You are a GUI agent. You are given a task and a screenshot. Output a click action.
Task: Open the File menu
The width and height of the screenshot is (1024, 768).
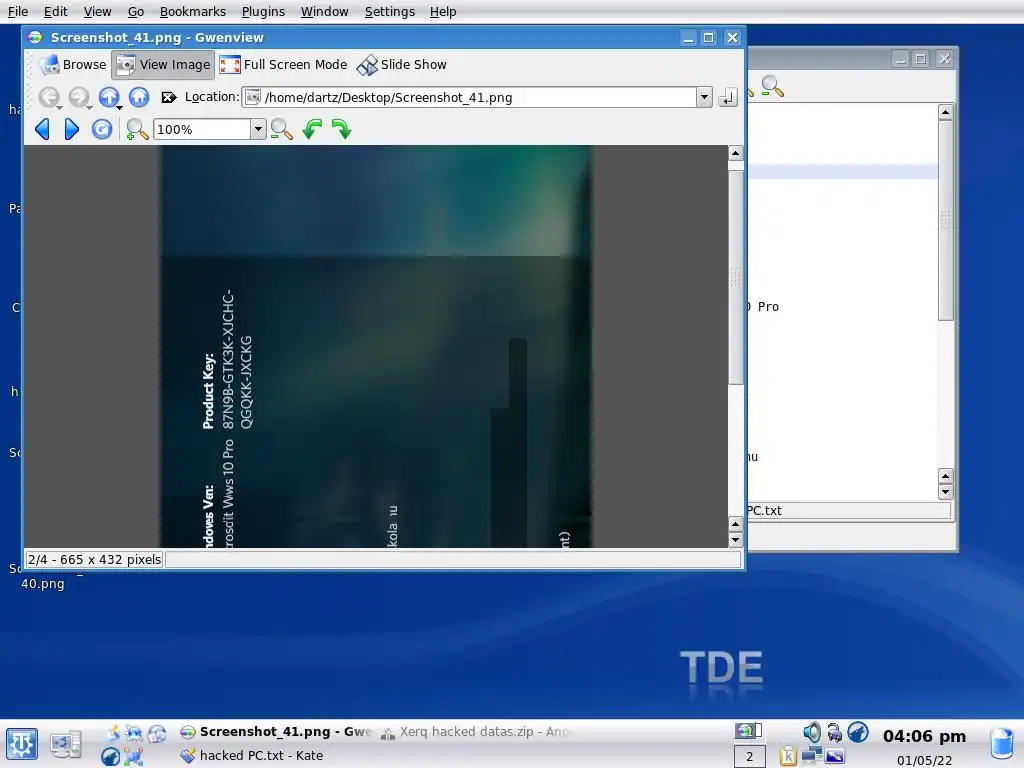[x=18, y=12]
